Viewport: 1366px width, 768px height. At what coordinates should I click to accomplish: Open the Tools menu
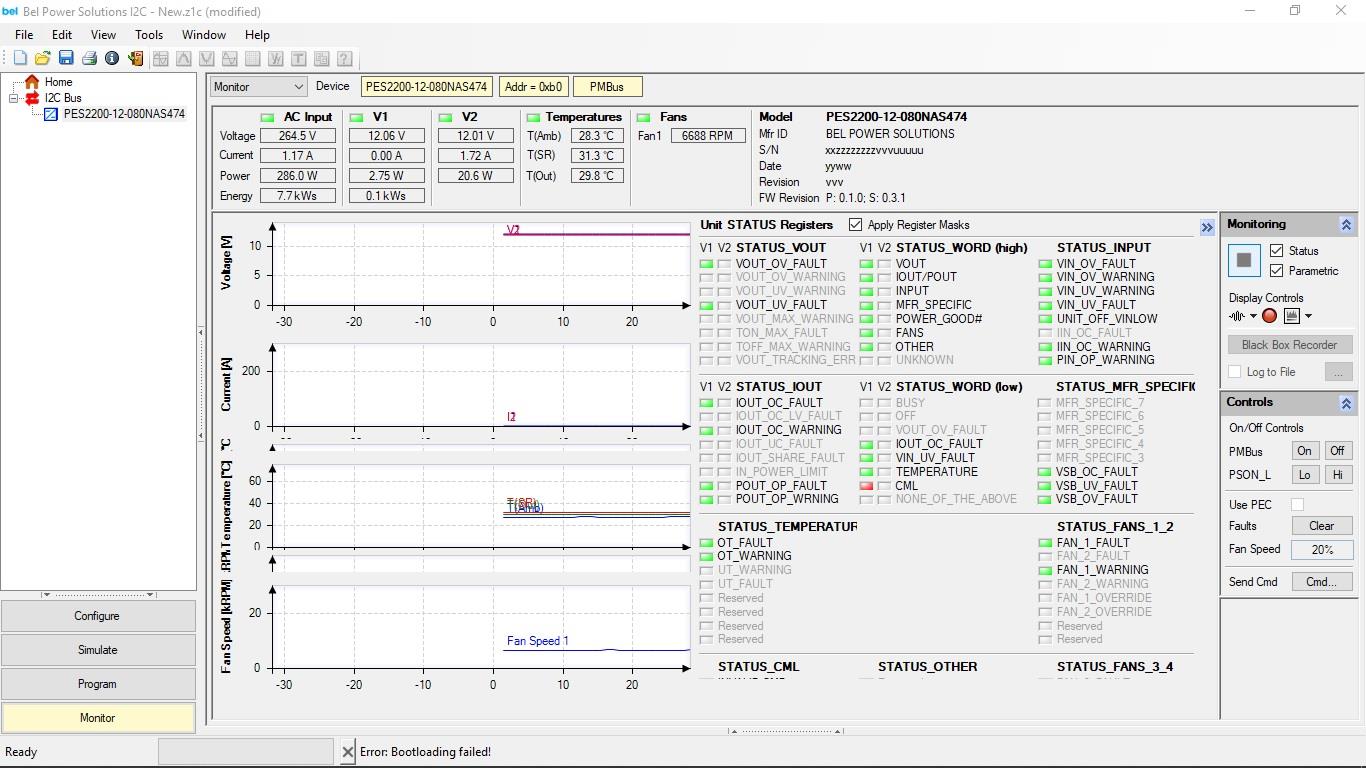(148, 34)
